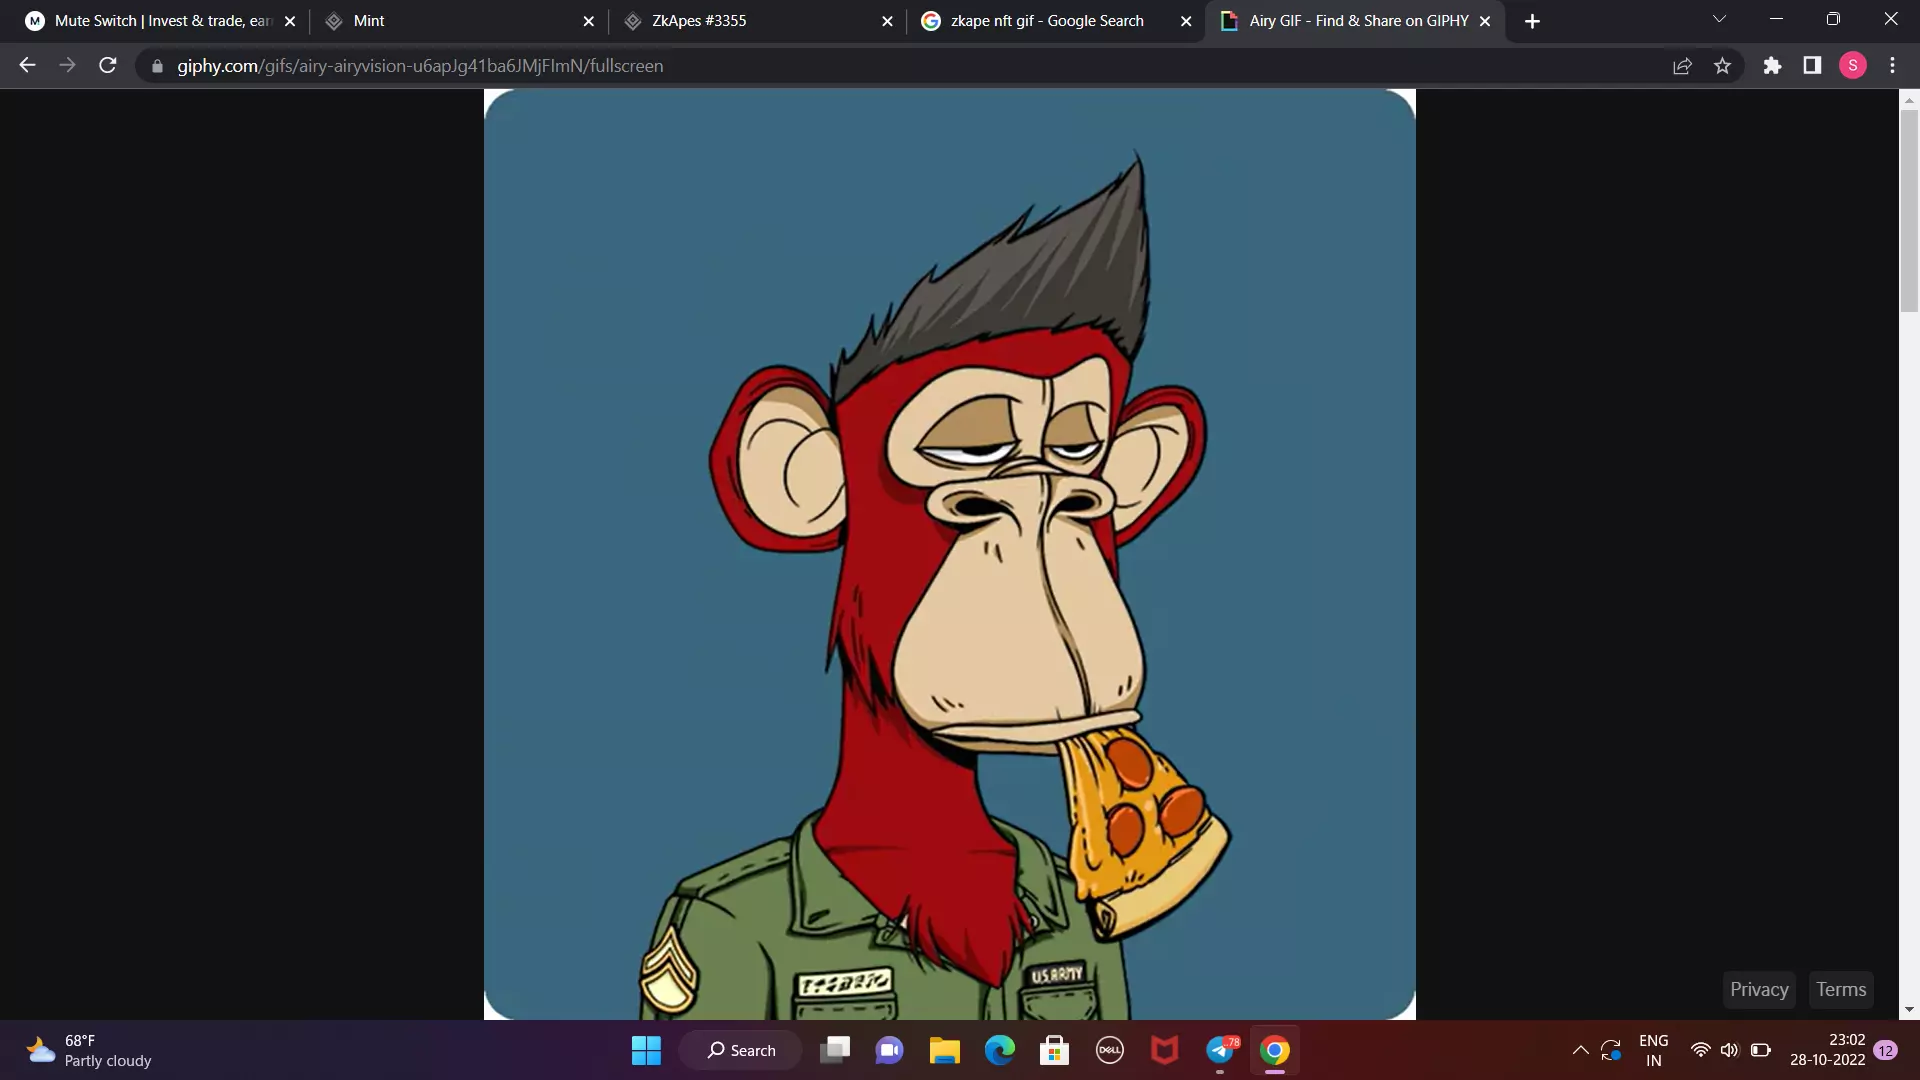The height and width of the screenshot is (1080, 1920).
Task: Reload the GIPHY page
Action: tap(108, 65)
